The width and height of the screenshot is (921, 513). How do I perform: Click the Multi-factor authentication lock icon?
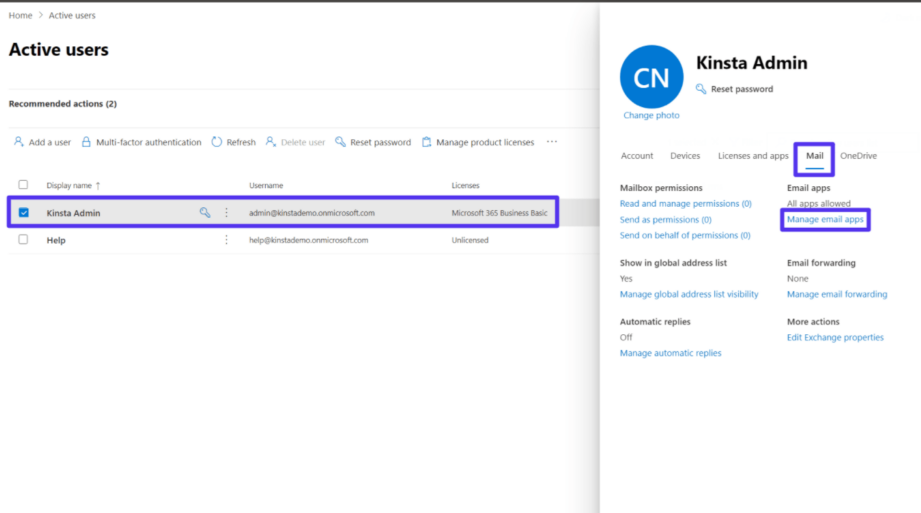coord(86,142)
